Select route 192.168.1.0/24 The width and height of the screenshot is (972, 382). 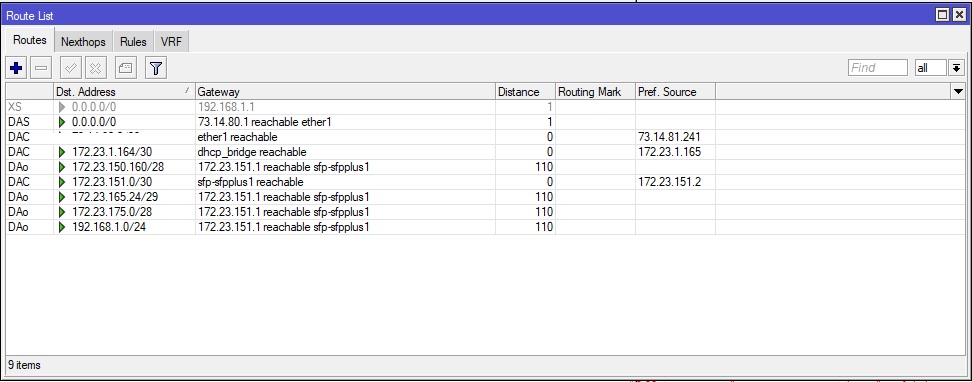pyautogui.click(x=485, y=227)
